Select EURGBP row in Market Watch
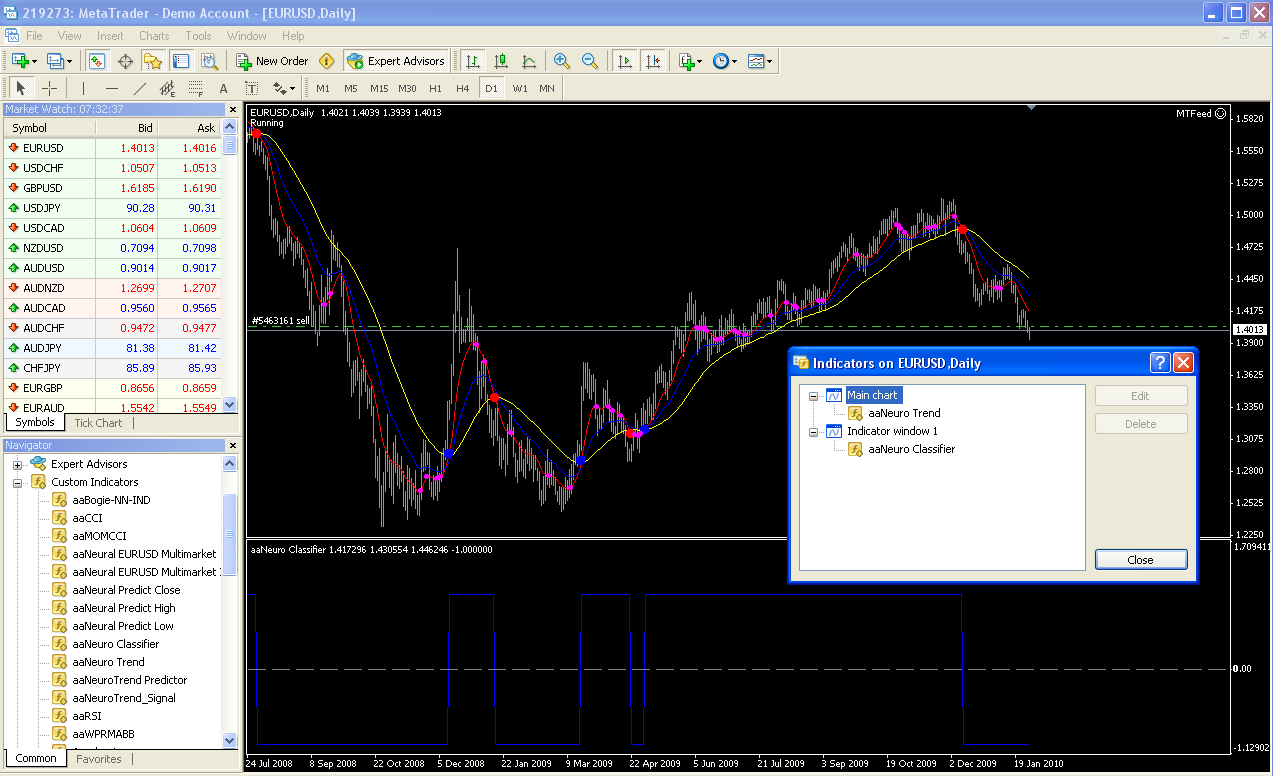Screen dimensions: 1273x776 pos(112,388)
